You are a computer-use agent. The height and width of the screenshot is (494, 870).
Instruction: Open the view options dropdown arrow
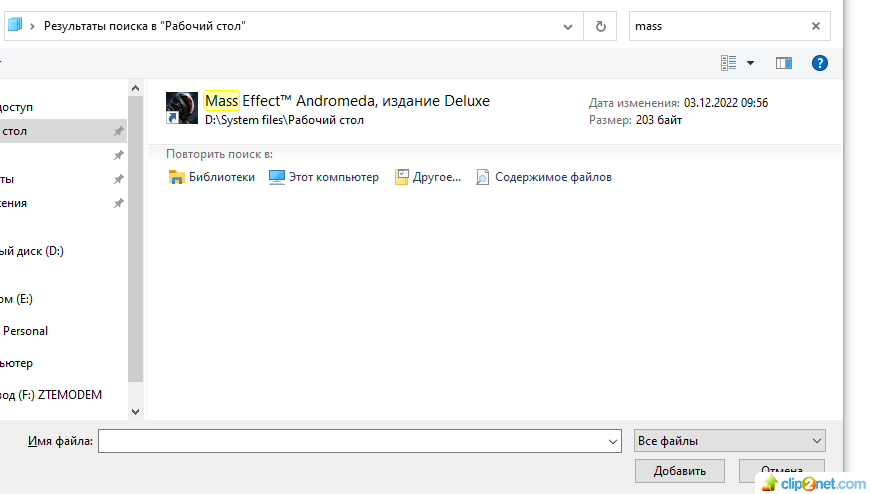click(x=751, y=63)
